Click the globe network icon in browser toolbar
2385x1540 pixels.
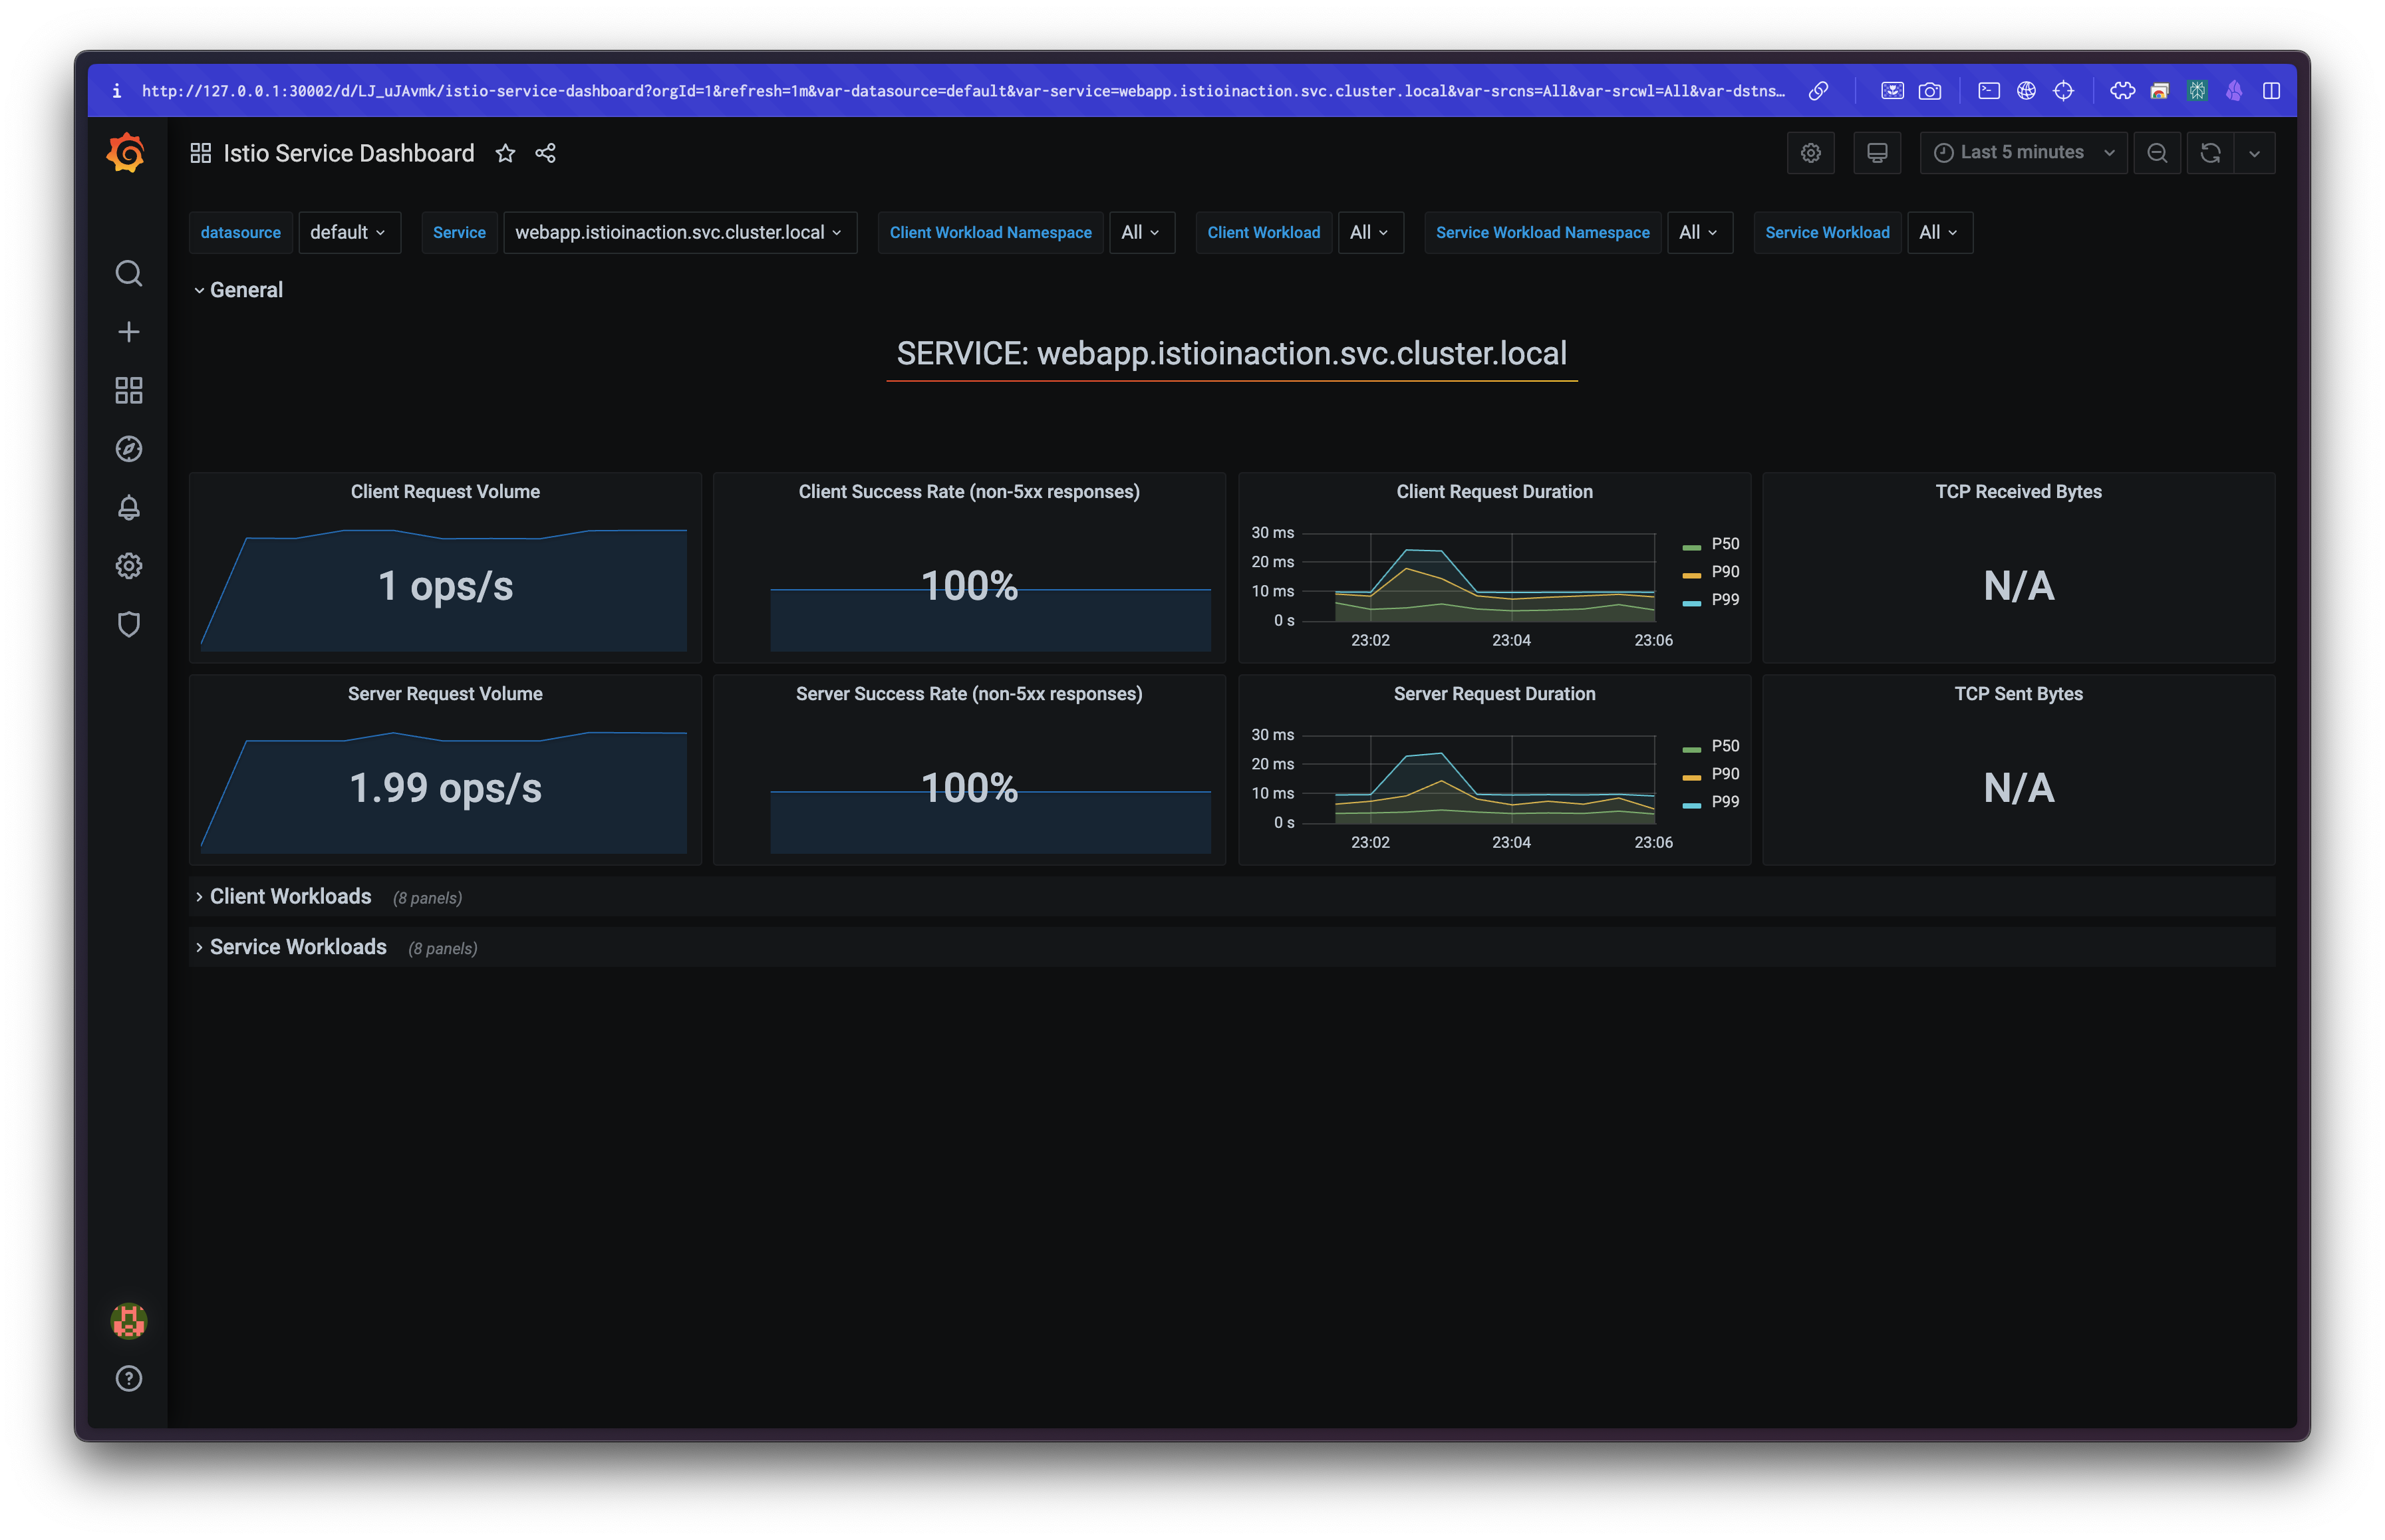click(x=2025, y=91)
